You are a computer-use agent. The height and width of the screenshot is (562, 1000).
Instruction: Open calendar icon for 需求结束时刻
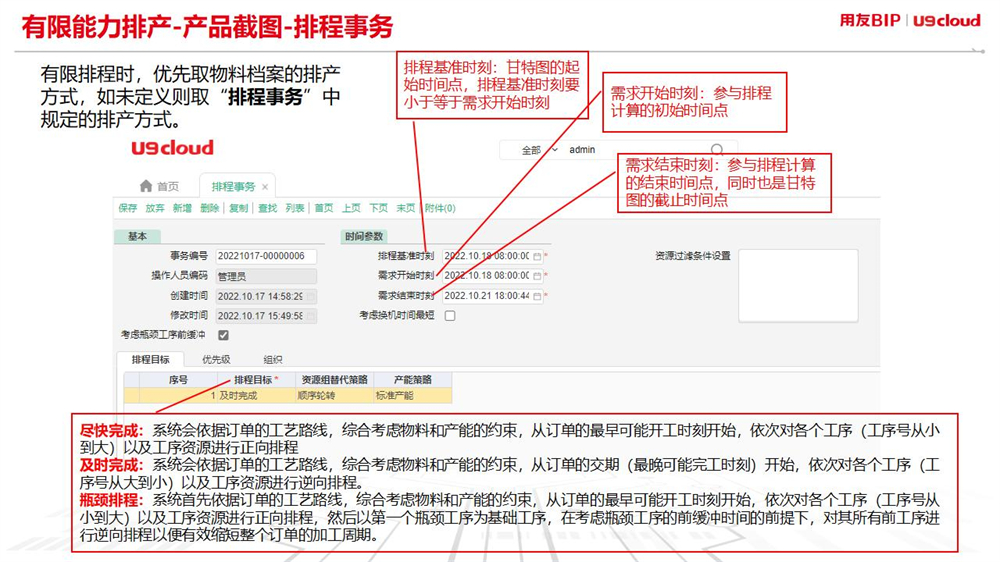[537, 296]
